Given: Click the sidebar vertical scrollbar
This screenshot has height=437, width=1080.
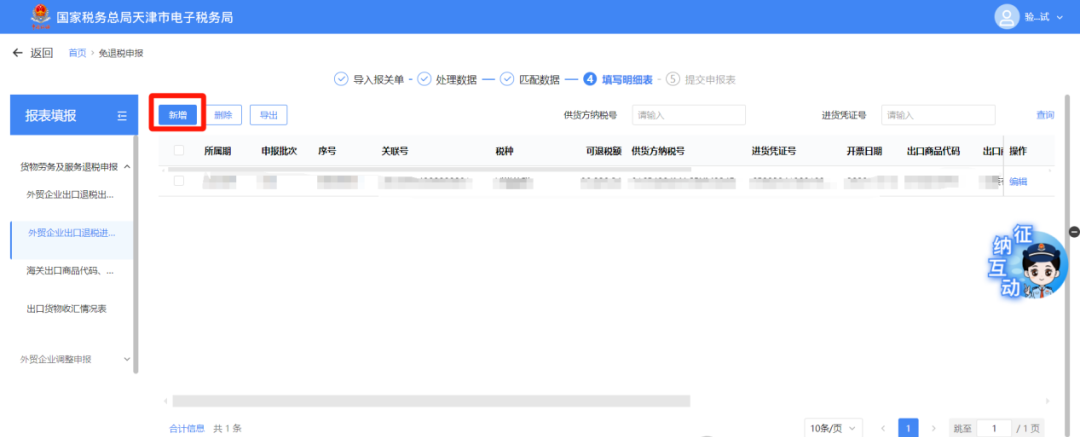Looking at the screenshot, I should click(136, 254).
